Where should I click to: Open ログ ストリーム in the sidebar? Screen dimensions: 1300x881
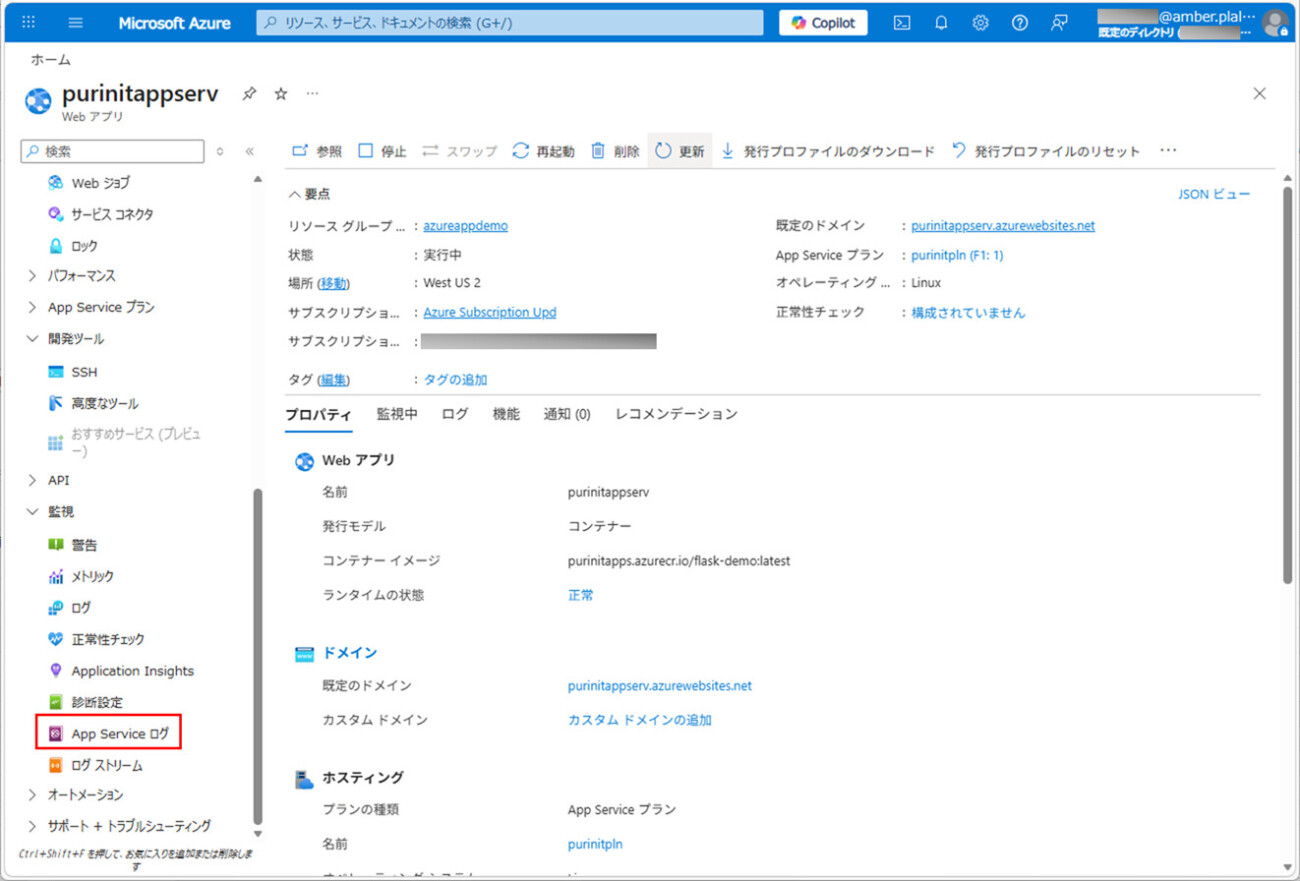[x=106, y=765]
